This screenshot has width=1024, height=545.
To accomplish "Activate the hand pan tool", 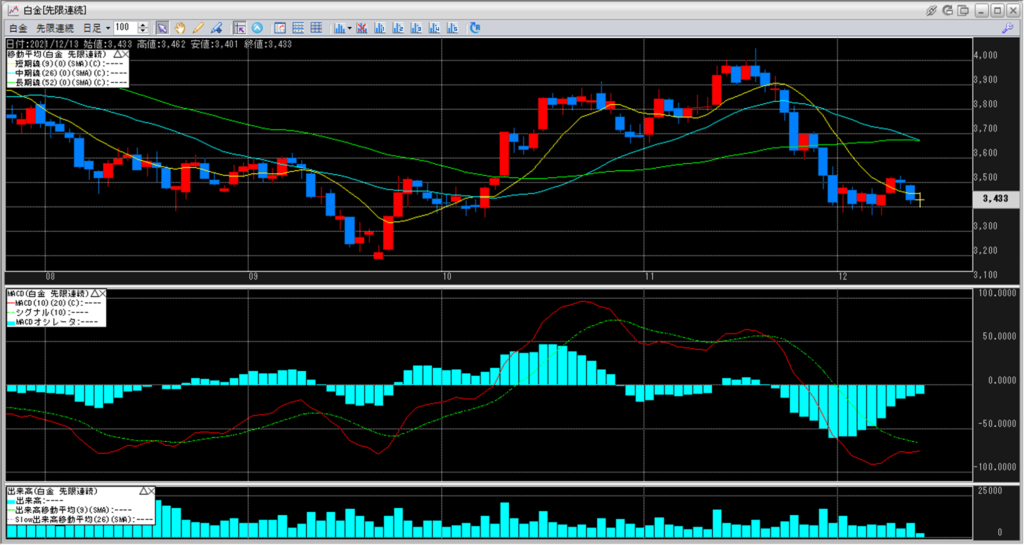I will click(180, 28).
